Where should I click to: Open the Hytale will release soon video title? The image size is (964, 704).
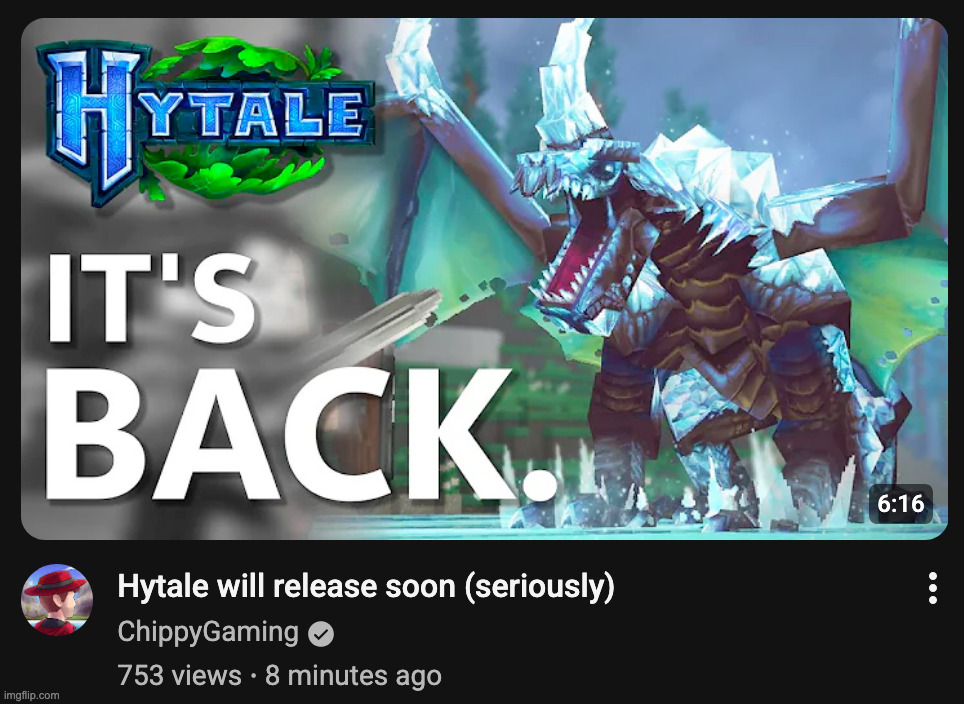366,586
